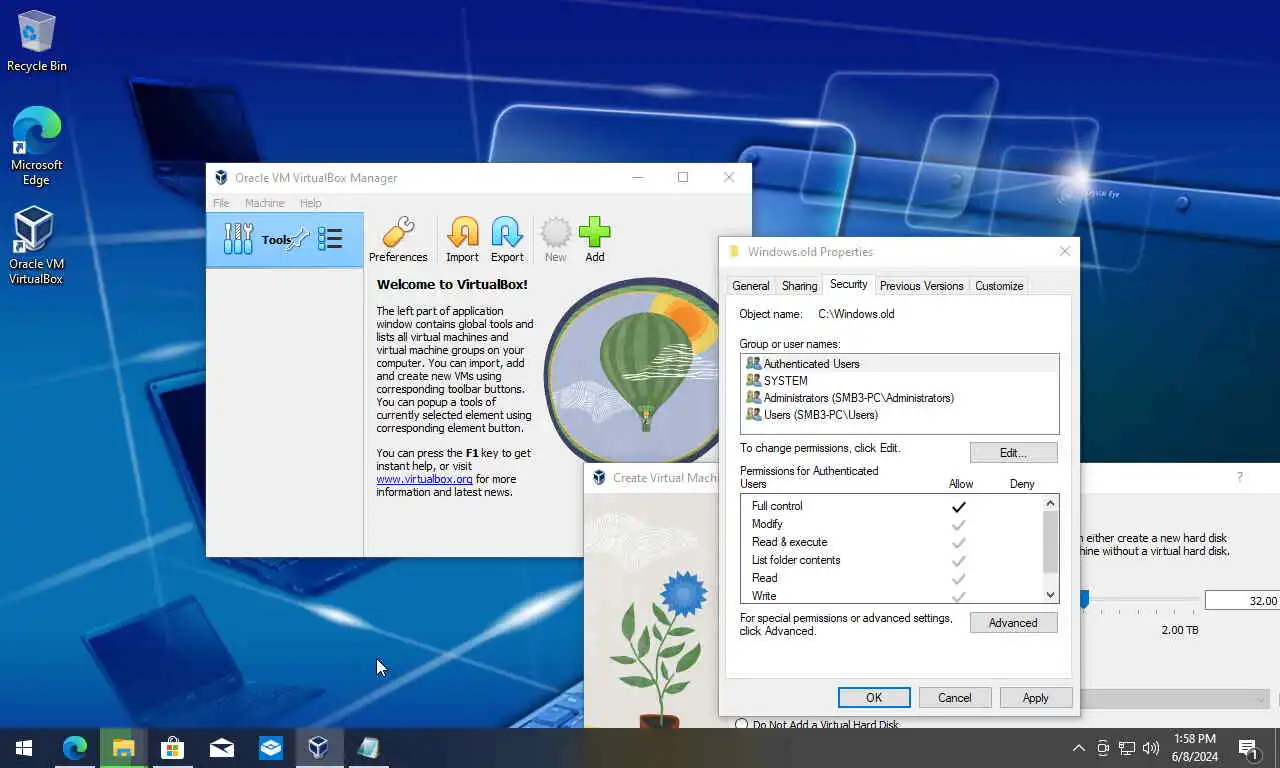Click the Create Virtual Machine help question mark
This screenshot has height=768, width=1280.
pyautogui.click(x=1240, y=478)
